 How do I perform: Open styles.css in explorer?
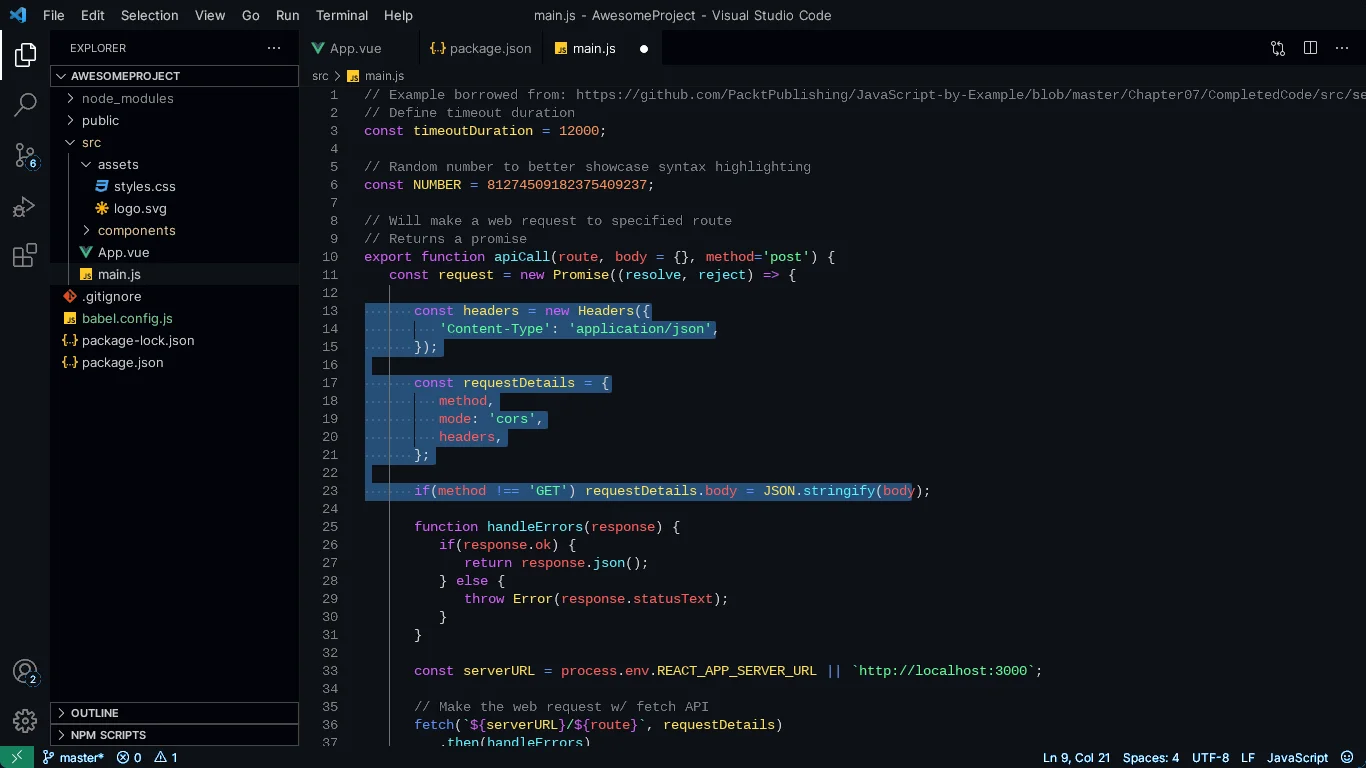[175, 186]
